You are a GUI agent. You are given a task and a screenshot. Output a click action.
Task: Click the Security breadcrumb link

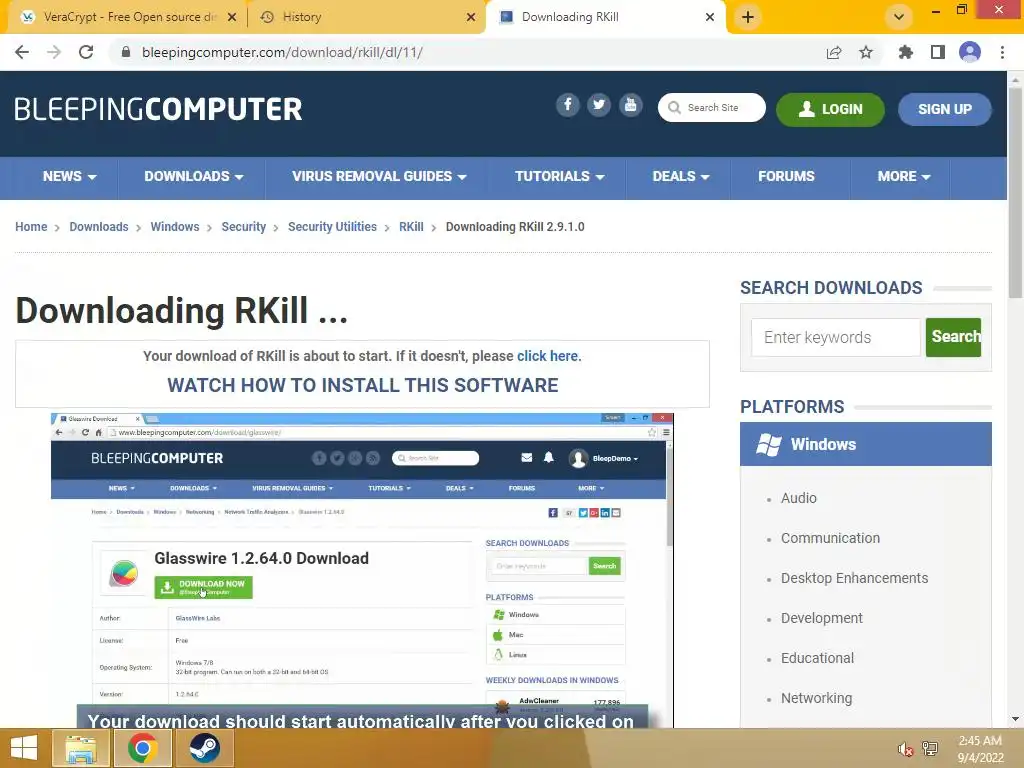tap(244, 227)
